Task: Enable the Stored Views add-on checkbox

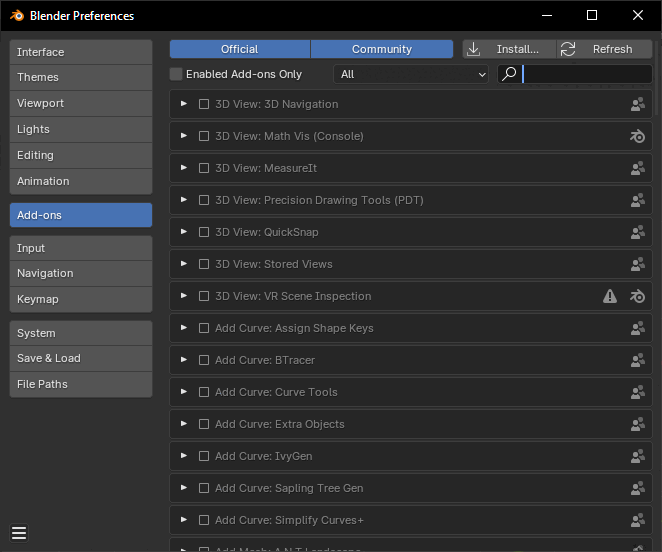Action: 204,264
